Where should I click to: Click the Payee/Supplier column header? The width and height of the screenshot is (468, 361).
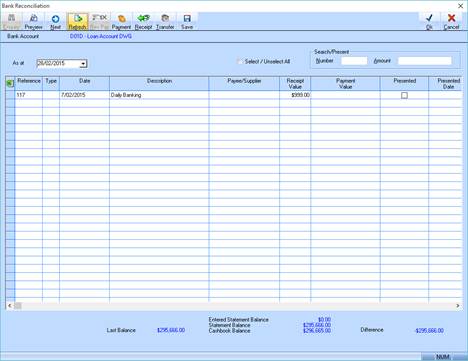click(244, 83)
